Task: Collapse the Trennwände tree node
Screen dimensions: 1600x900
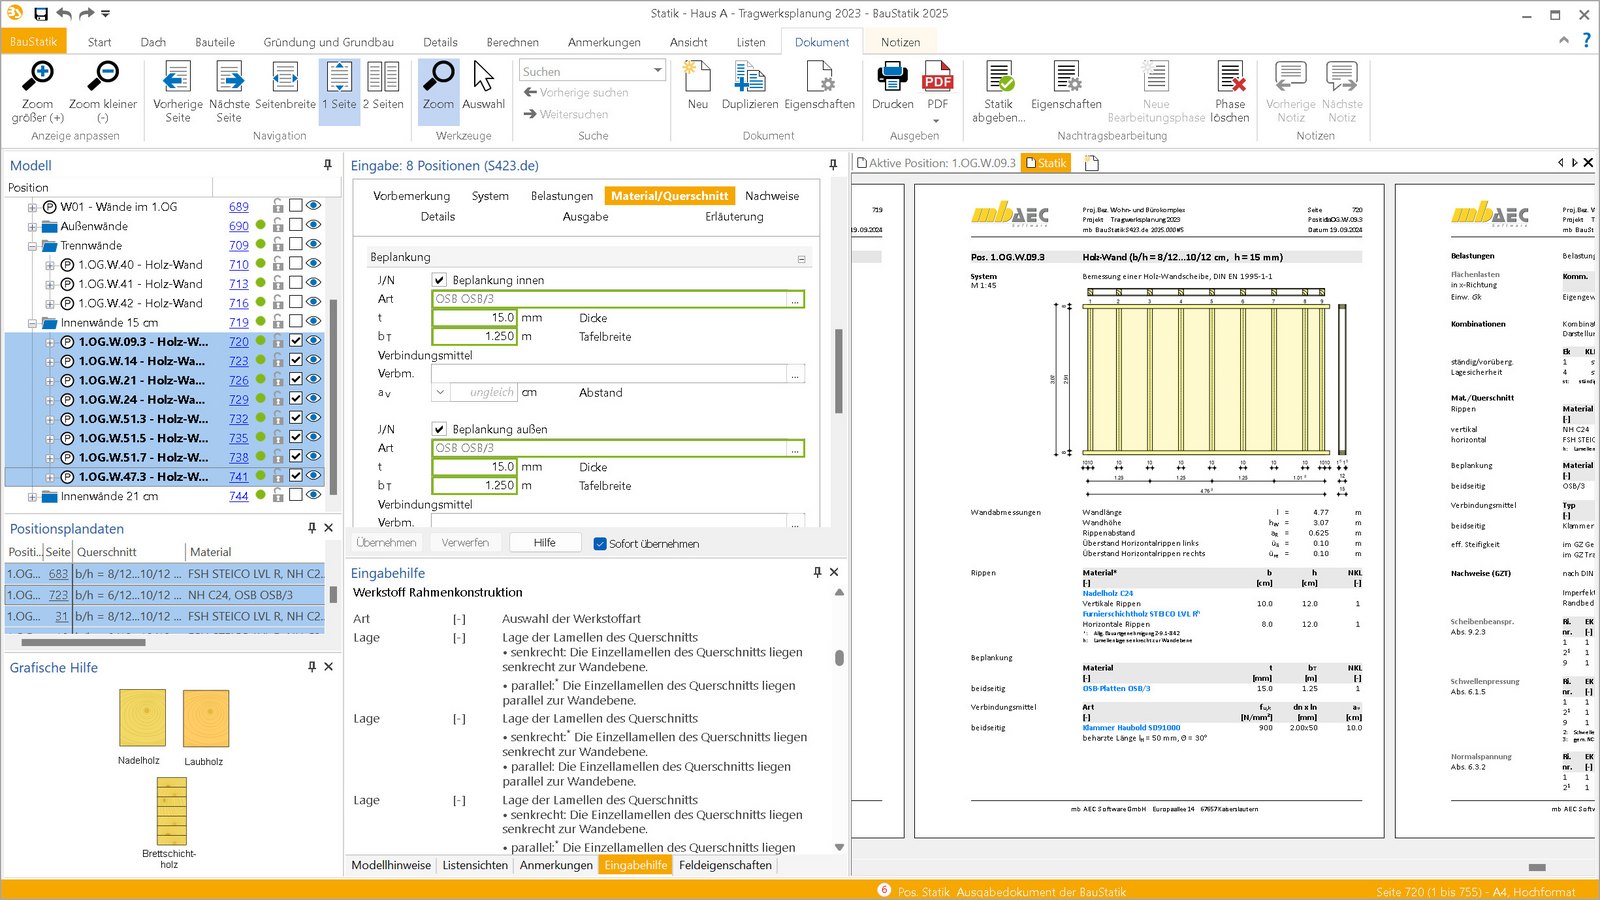Action: tap(32, 246)
